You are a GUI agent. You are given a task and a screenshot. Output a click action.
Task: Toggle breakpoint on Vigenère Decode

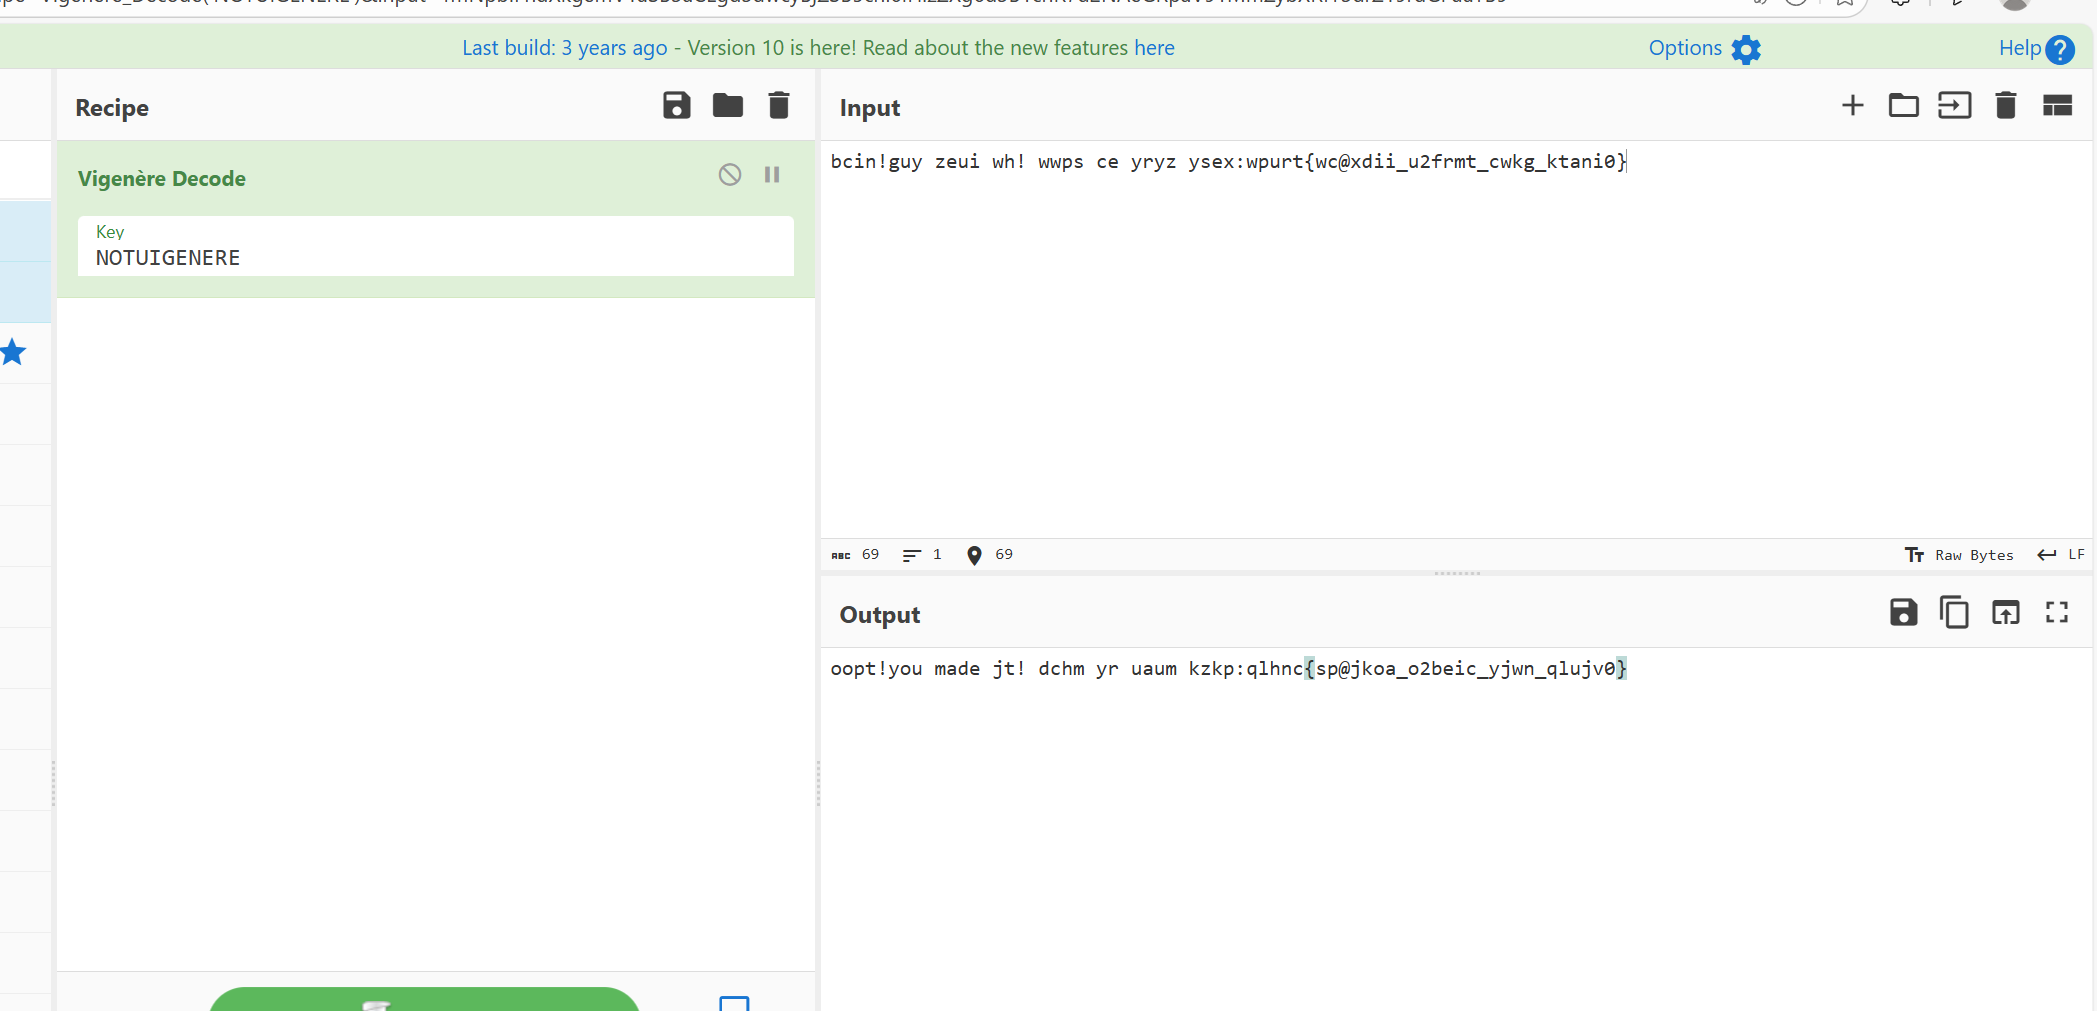[x=772, y=175]
